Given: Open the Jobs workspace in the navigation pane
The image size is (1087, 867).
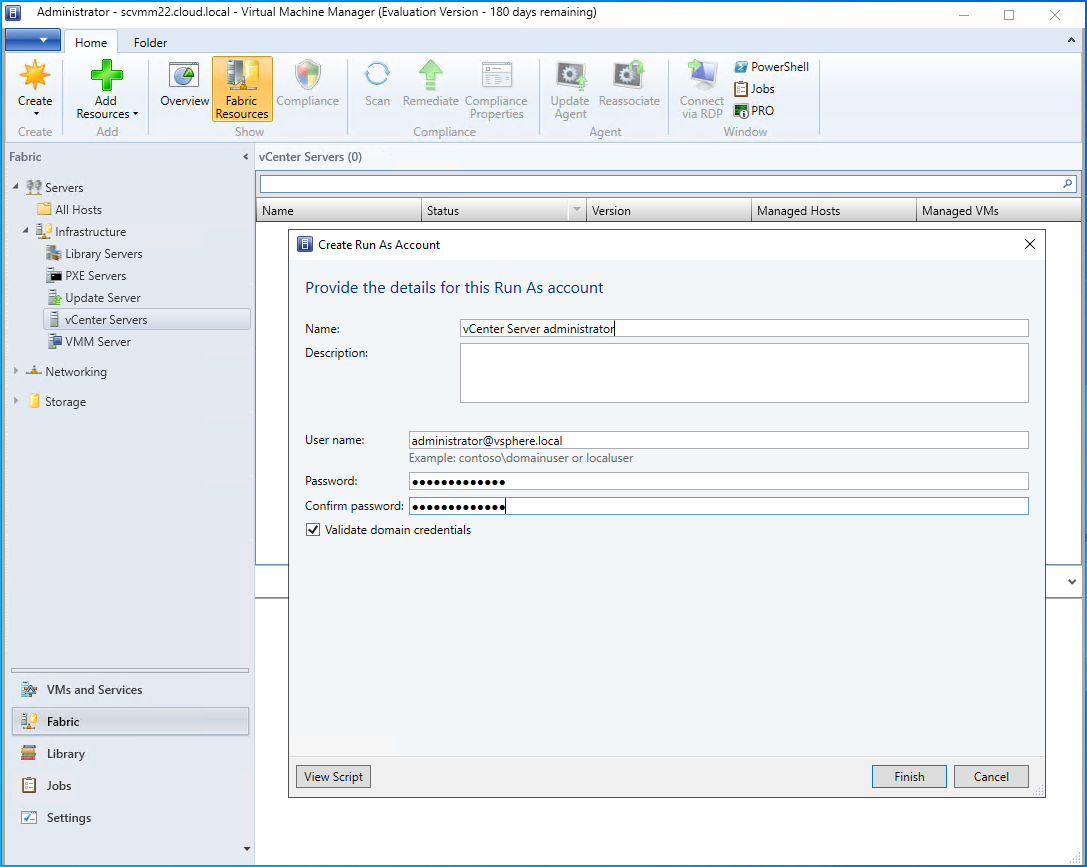Looking at the screenshot, I should click(x=130, y=785).
